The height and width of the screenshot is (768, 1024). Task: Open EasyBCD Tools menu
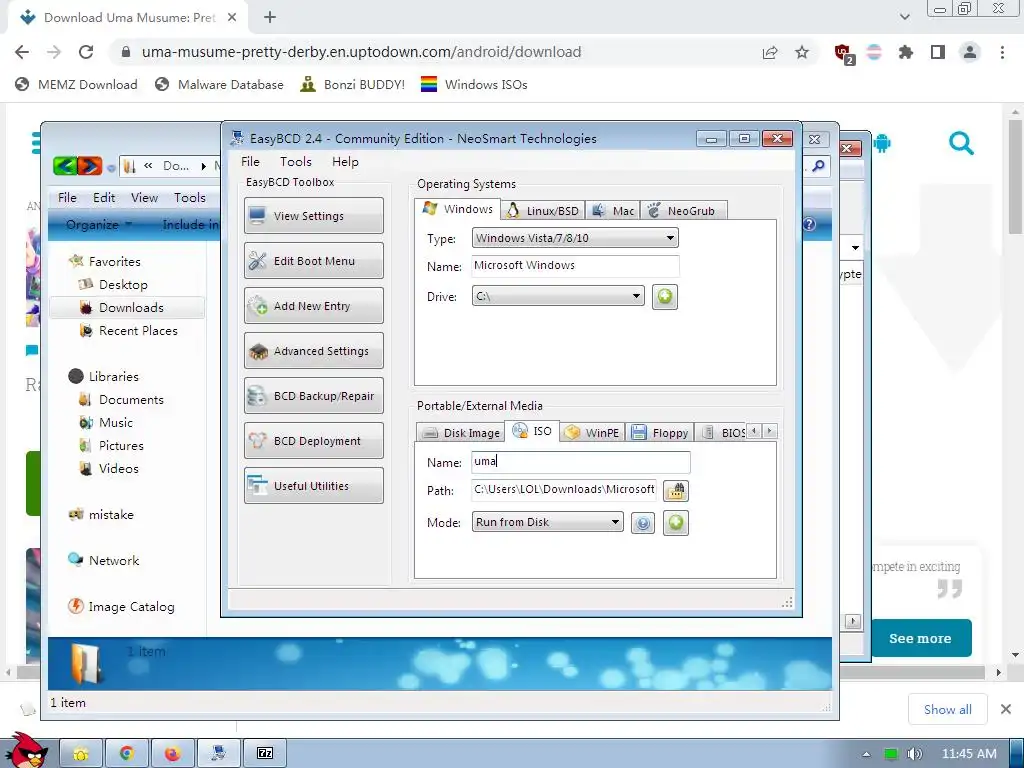pos(296,161)
